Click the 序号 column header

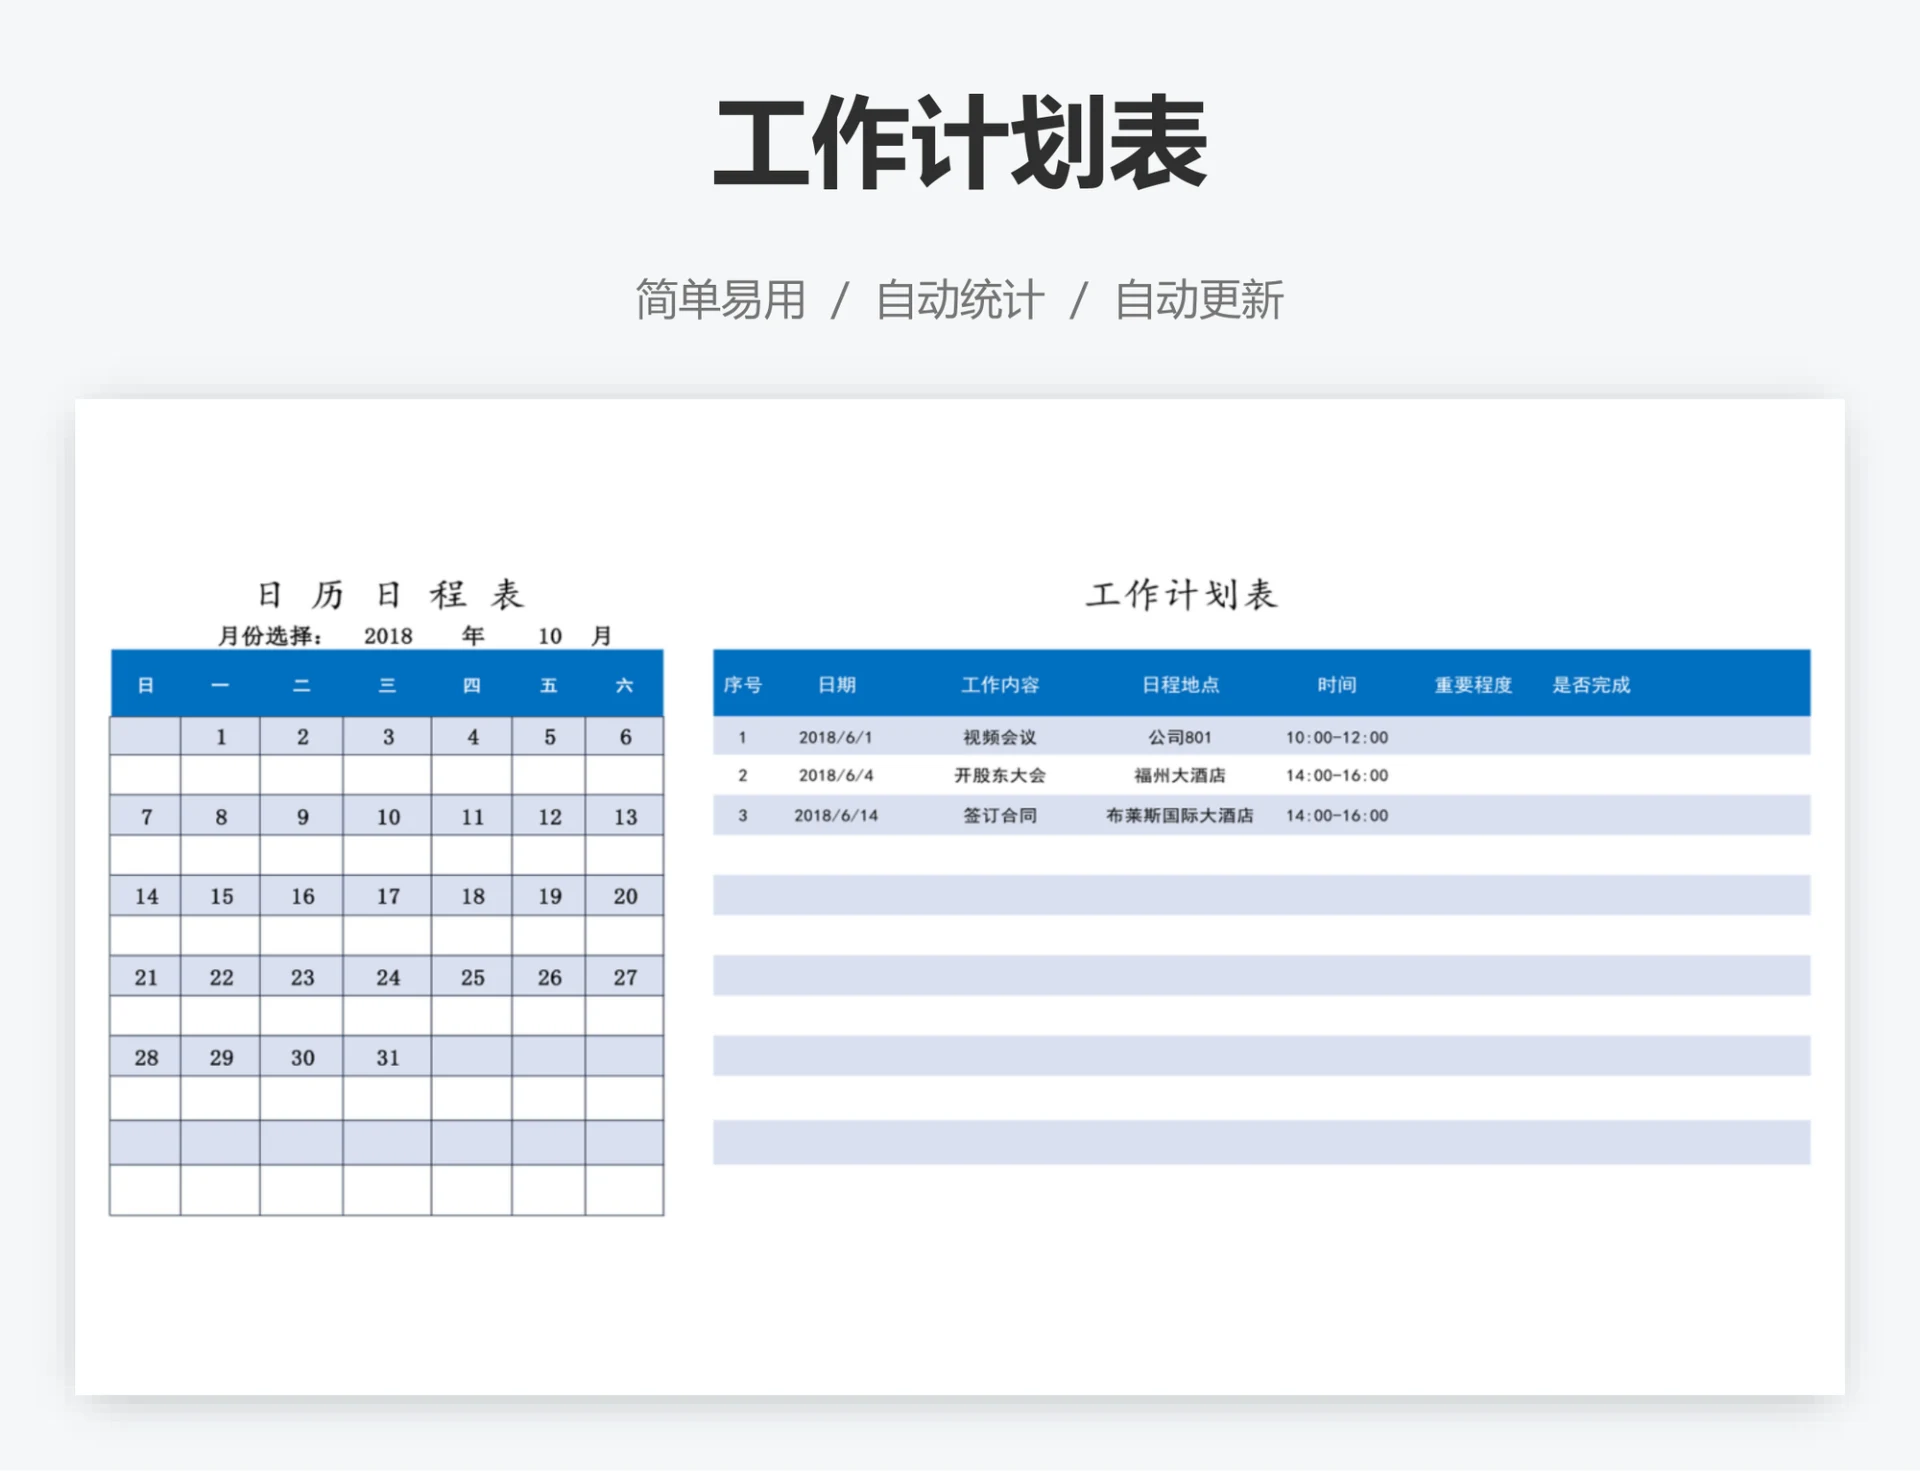pyautogui.click(x=744, y=685)
